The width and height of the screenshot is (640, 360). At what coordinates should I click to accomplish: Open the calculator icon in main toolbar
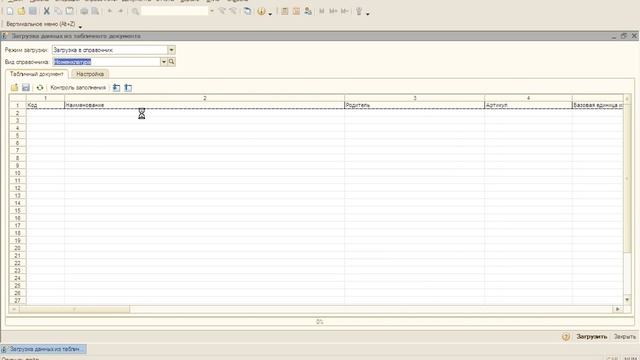(x=285, y=11)
